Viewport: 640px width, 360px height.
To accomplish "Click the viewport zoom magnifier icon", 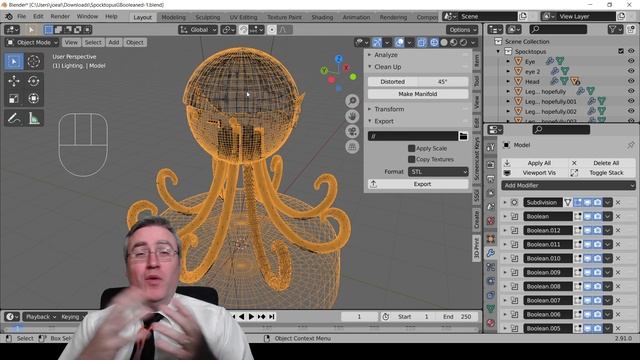I will click(352, 101).
